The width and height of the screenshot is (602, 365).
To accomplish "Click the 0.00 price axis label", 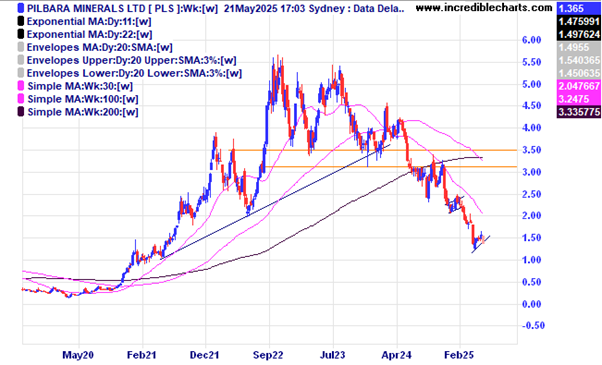I will (x=531, y=304).
